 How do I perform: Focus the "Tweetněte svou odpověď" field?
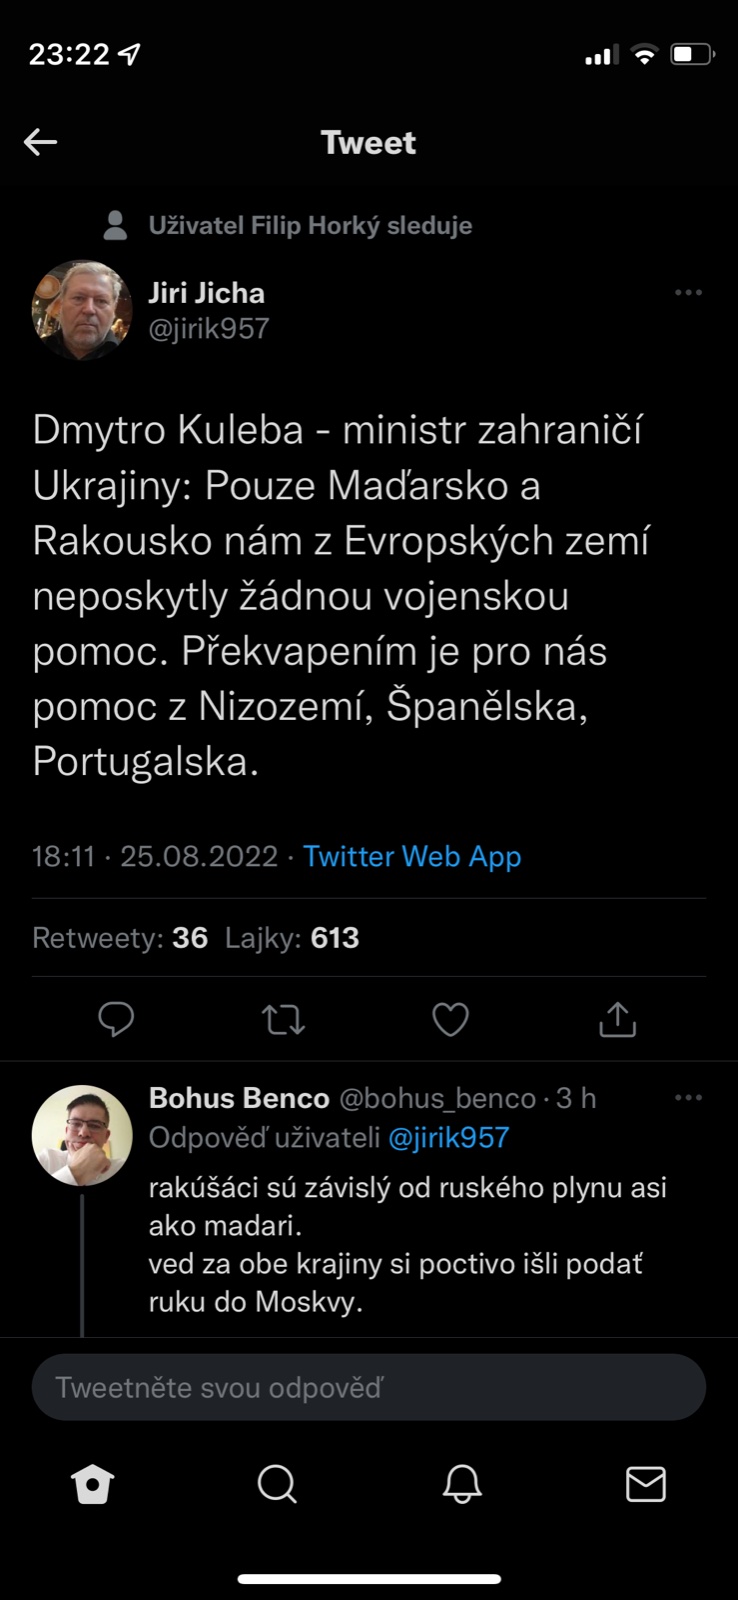click(368, 1387)
